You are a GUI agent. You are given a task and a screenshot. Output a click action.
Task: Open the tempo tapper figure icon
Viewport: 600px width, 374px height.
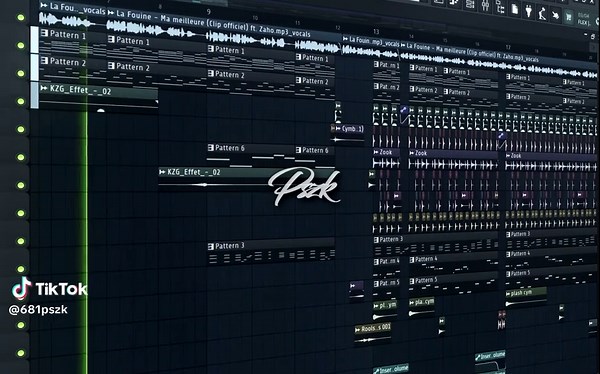point(542,13)
